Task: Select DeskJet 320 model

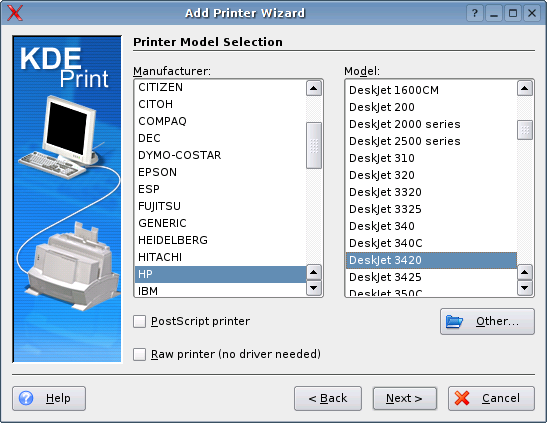Action: 431,175
